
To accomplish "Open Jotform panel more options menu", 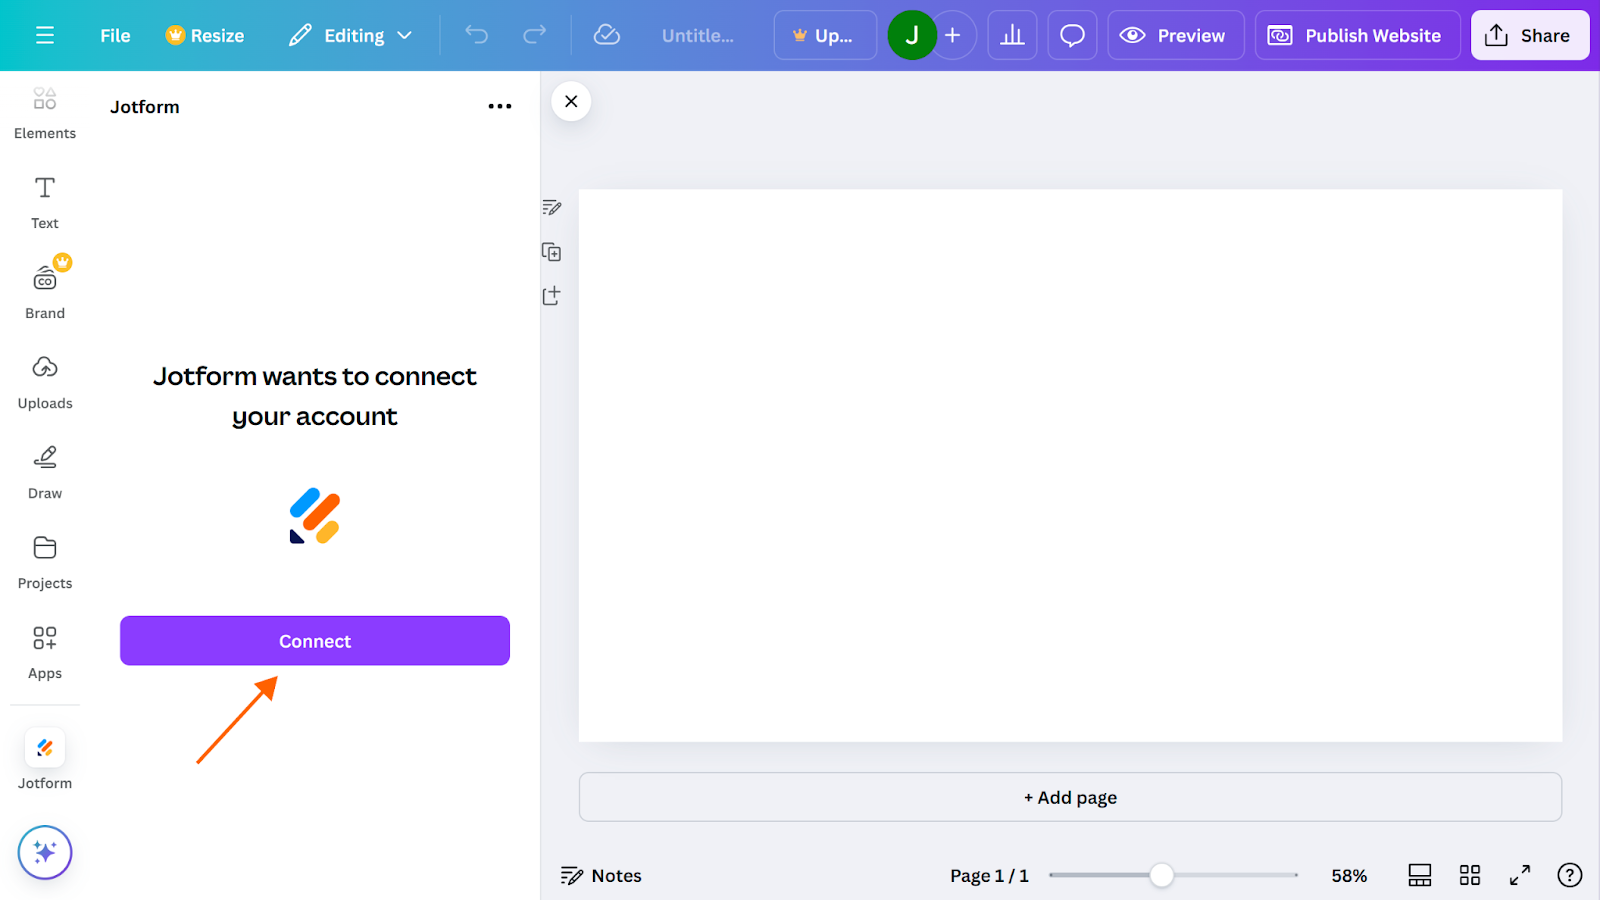I will coord(500,106).
